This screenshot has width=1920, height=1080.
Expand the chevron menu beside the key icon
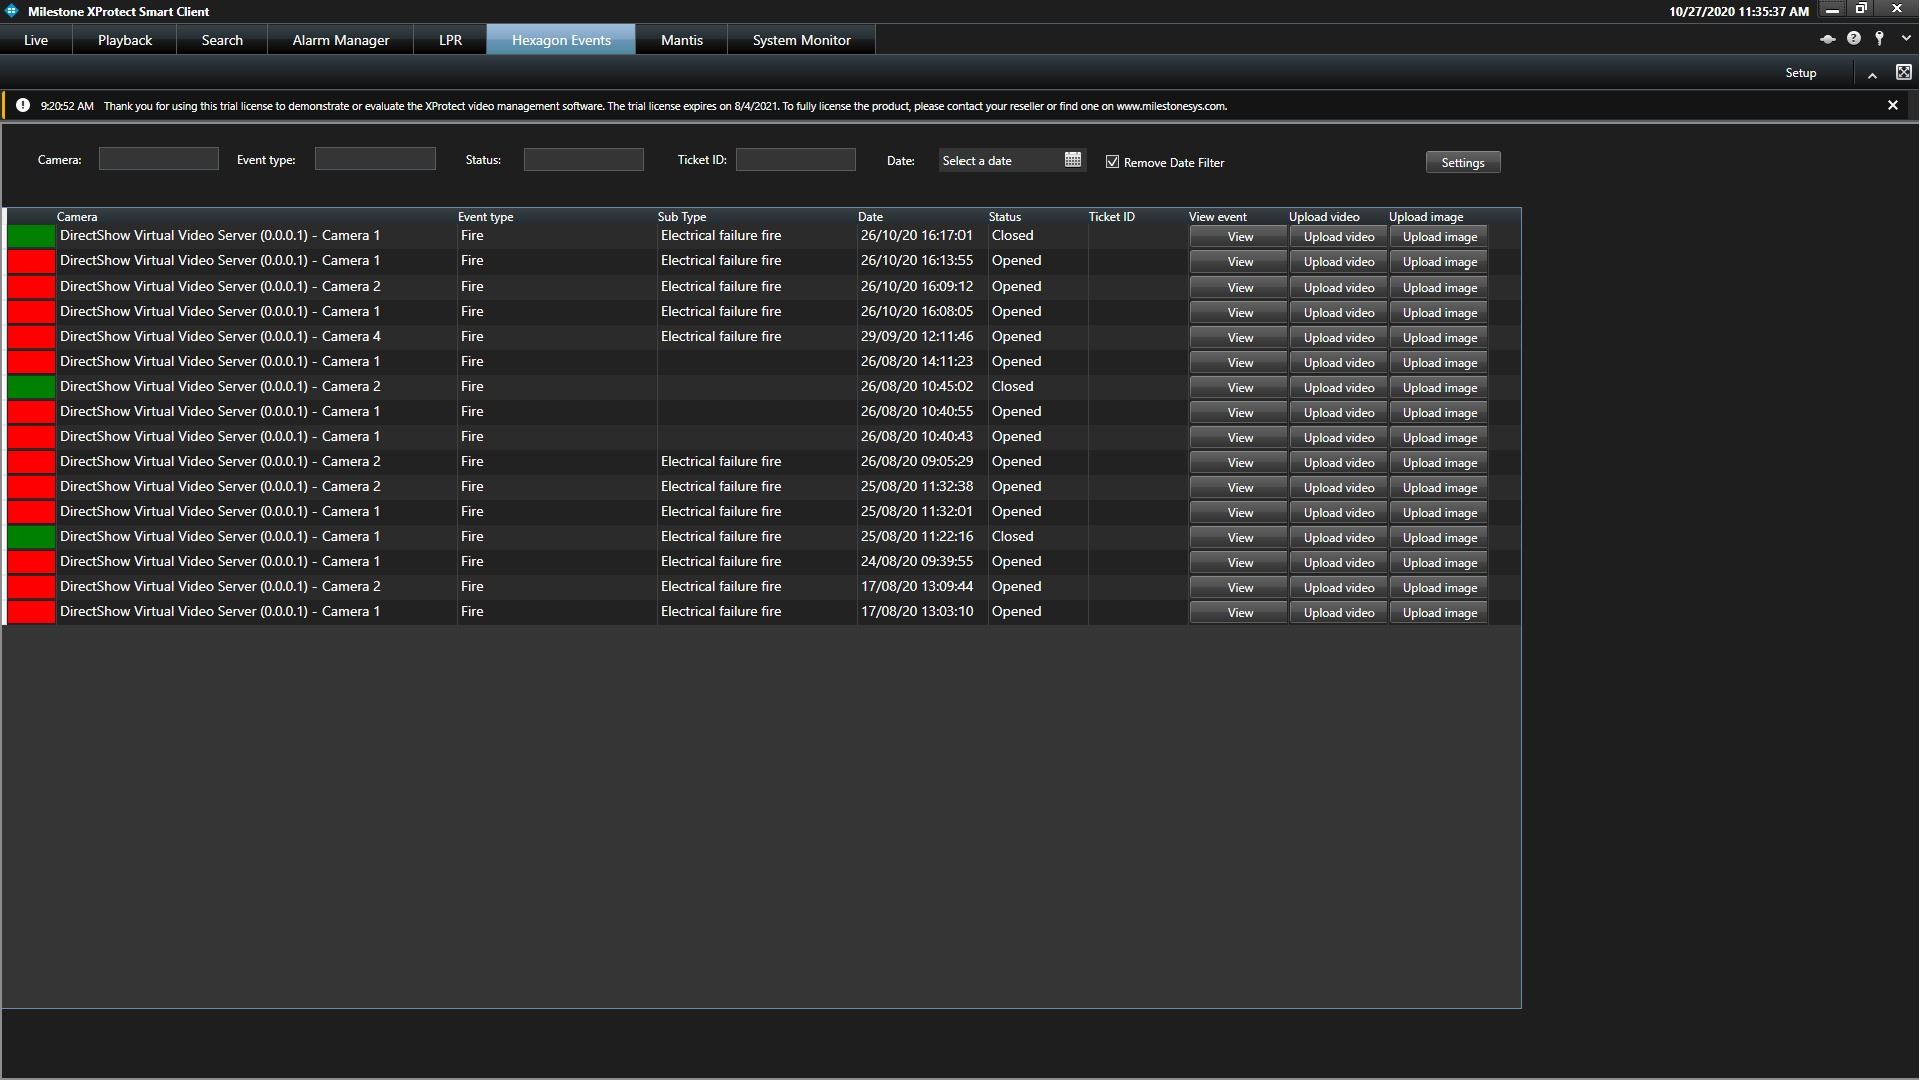[1906, 39]
